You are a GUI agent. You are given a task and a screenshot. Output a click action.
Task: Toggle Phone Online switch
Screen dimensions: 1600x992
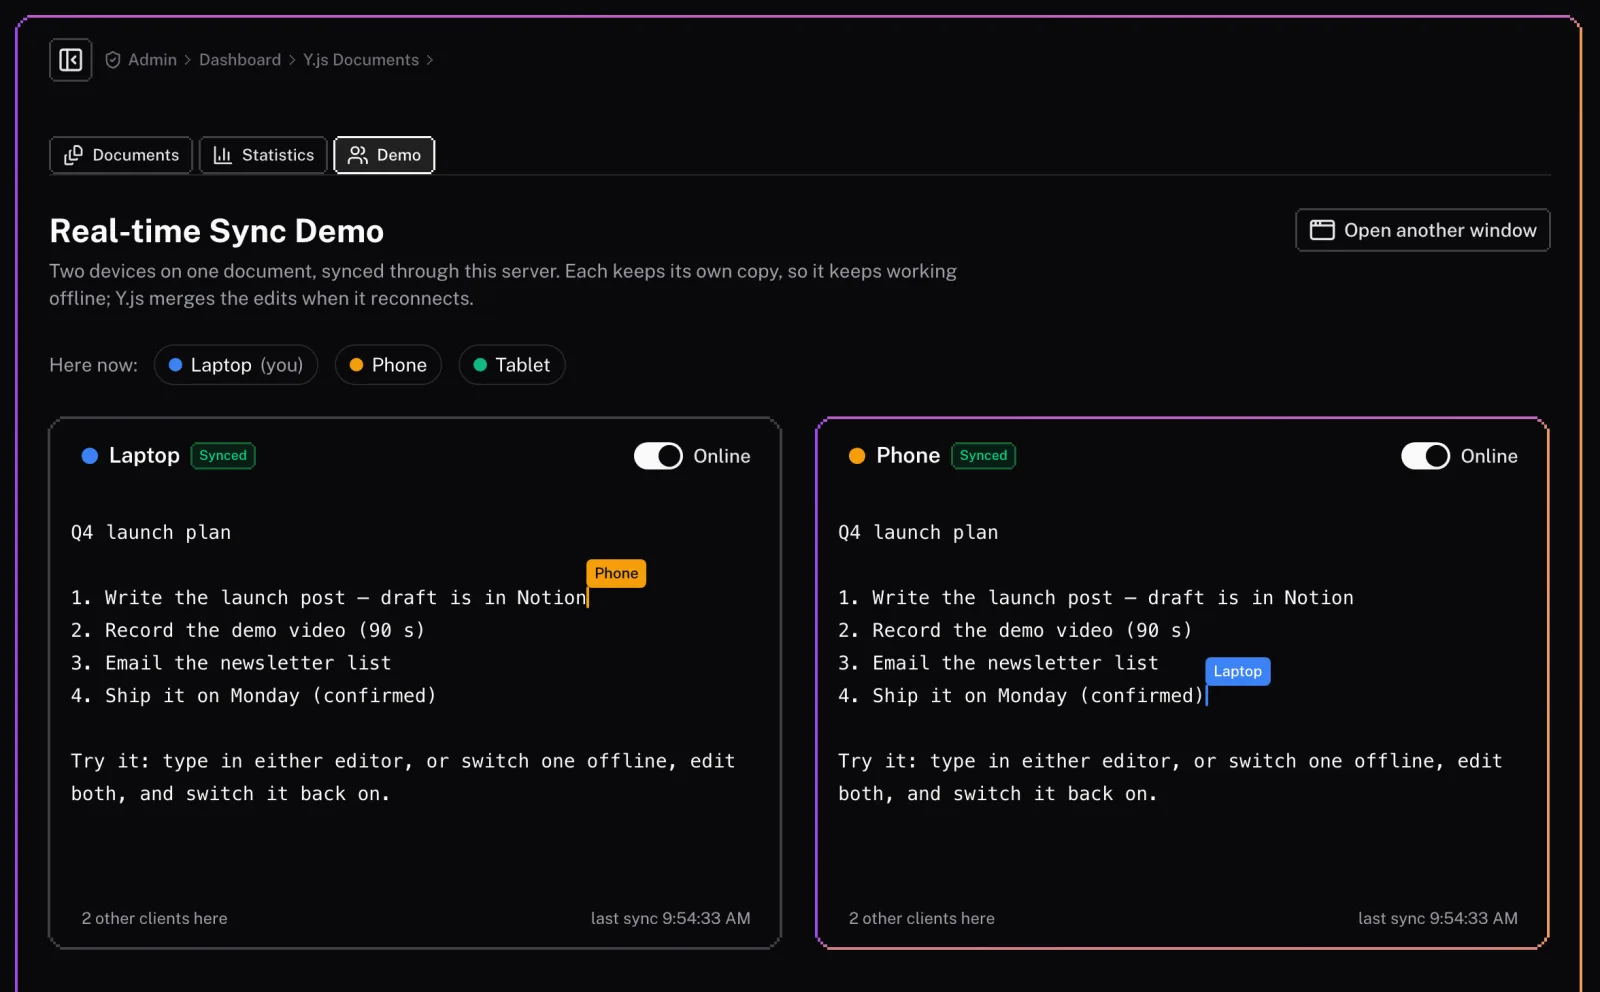(x=1425, y=456)
